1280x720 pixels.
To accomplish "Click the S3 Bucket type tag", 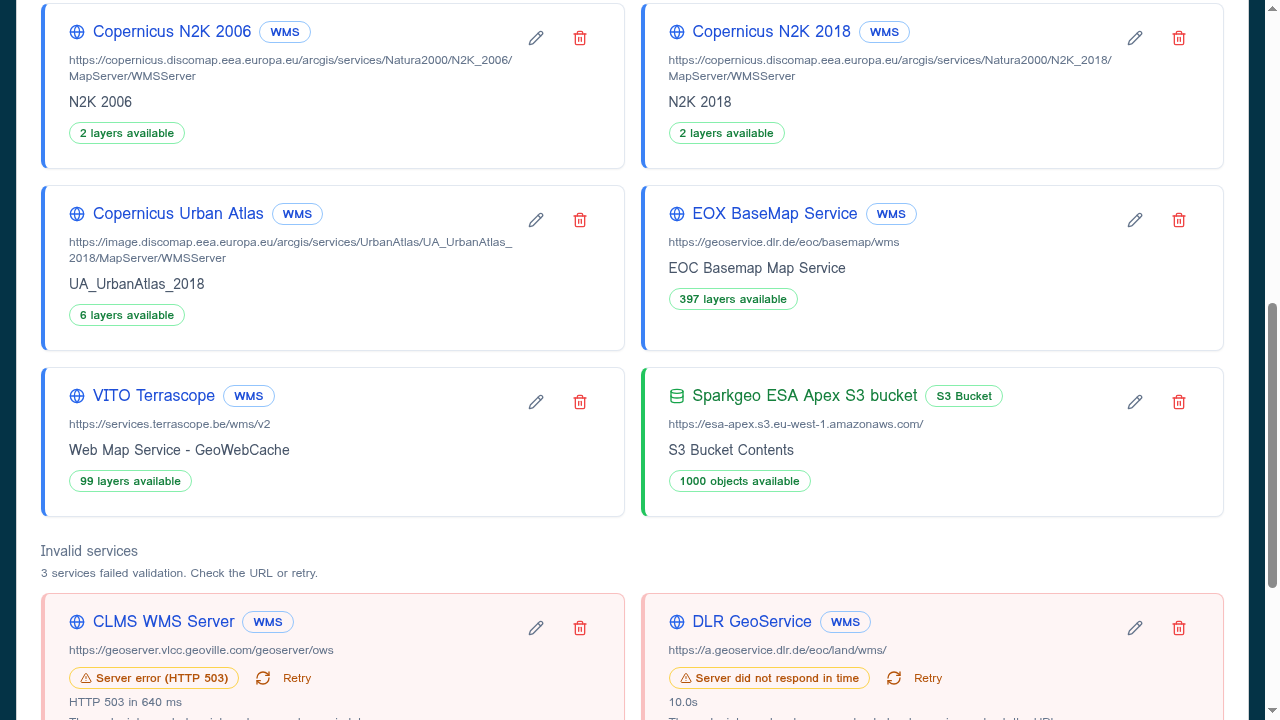I will pyautogui.click(x=964, y=396).
